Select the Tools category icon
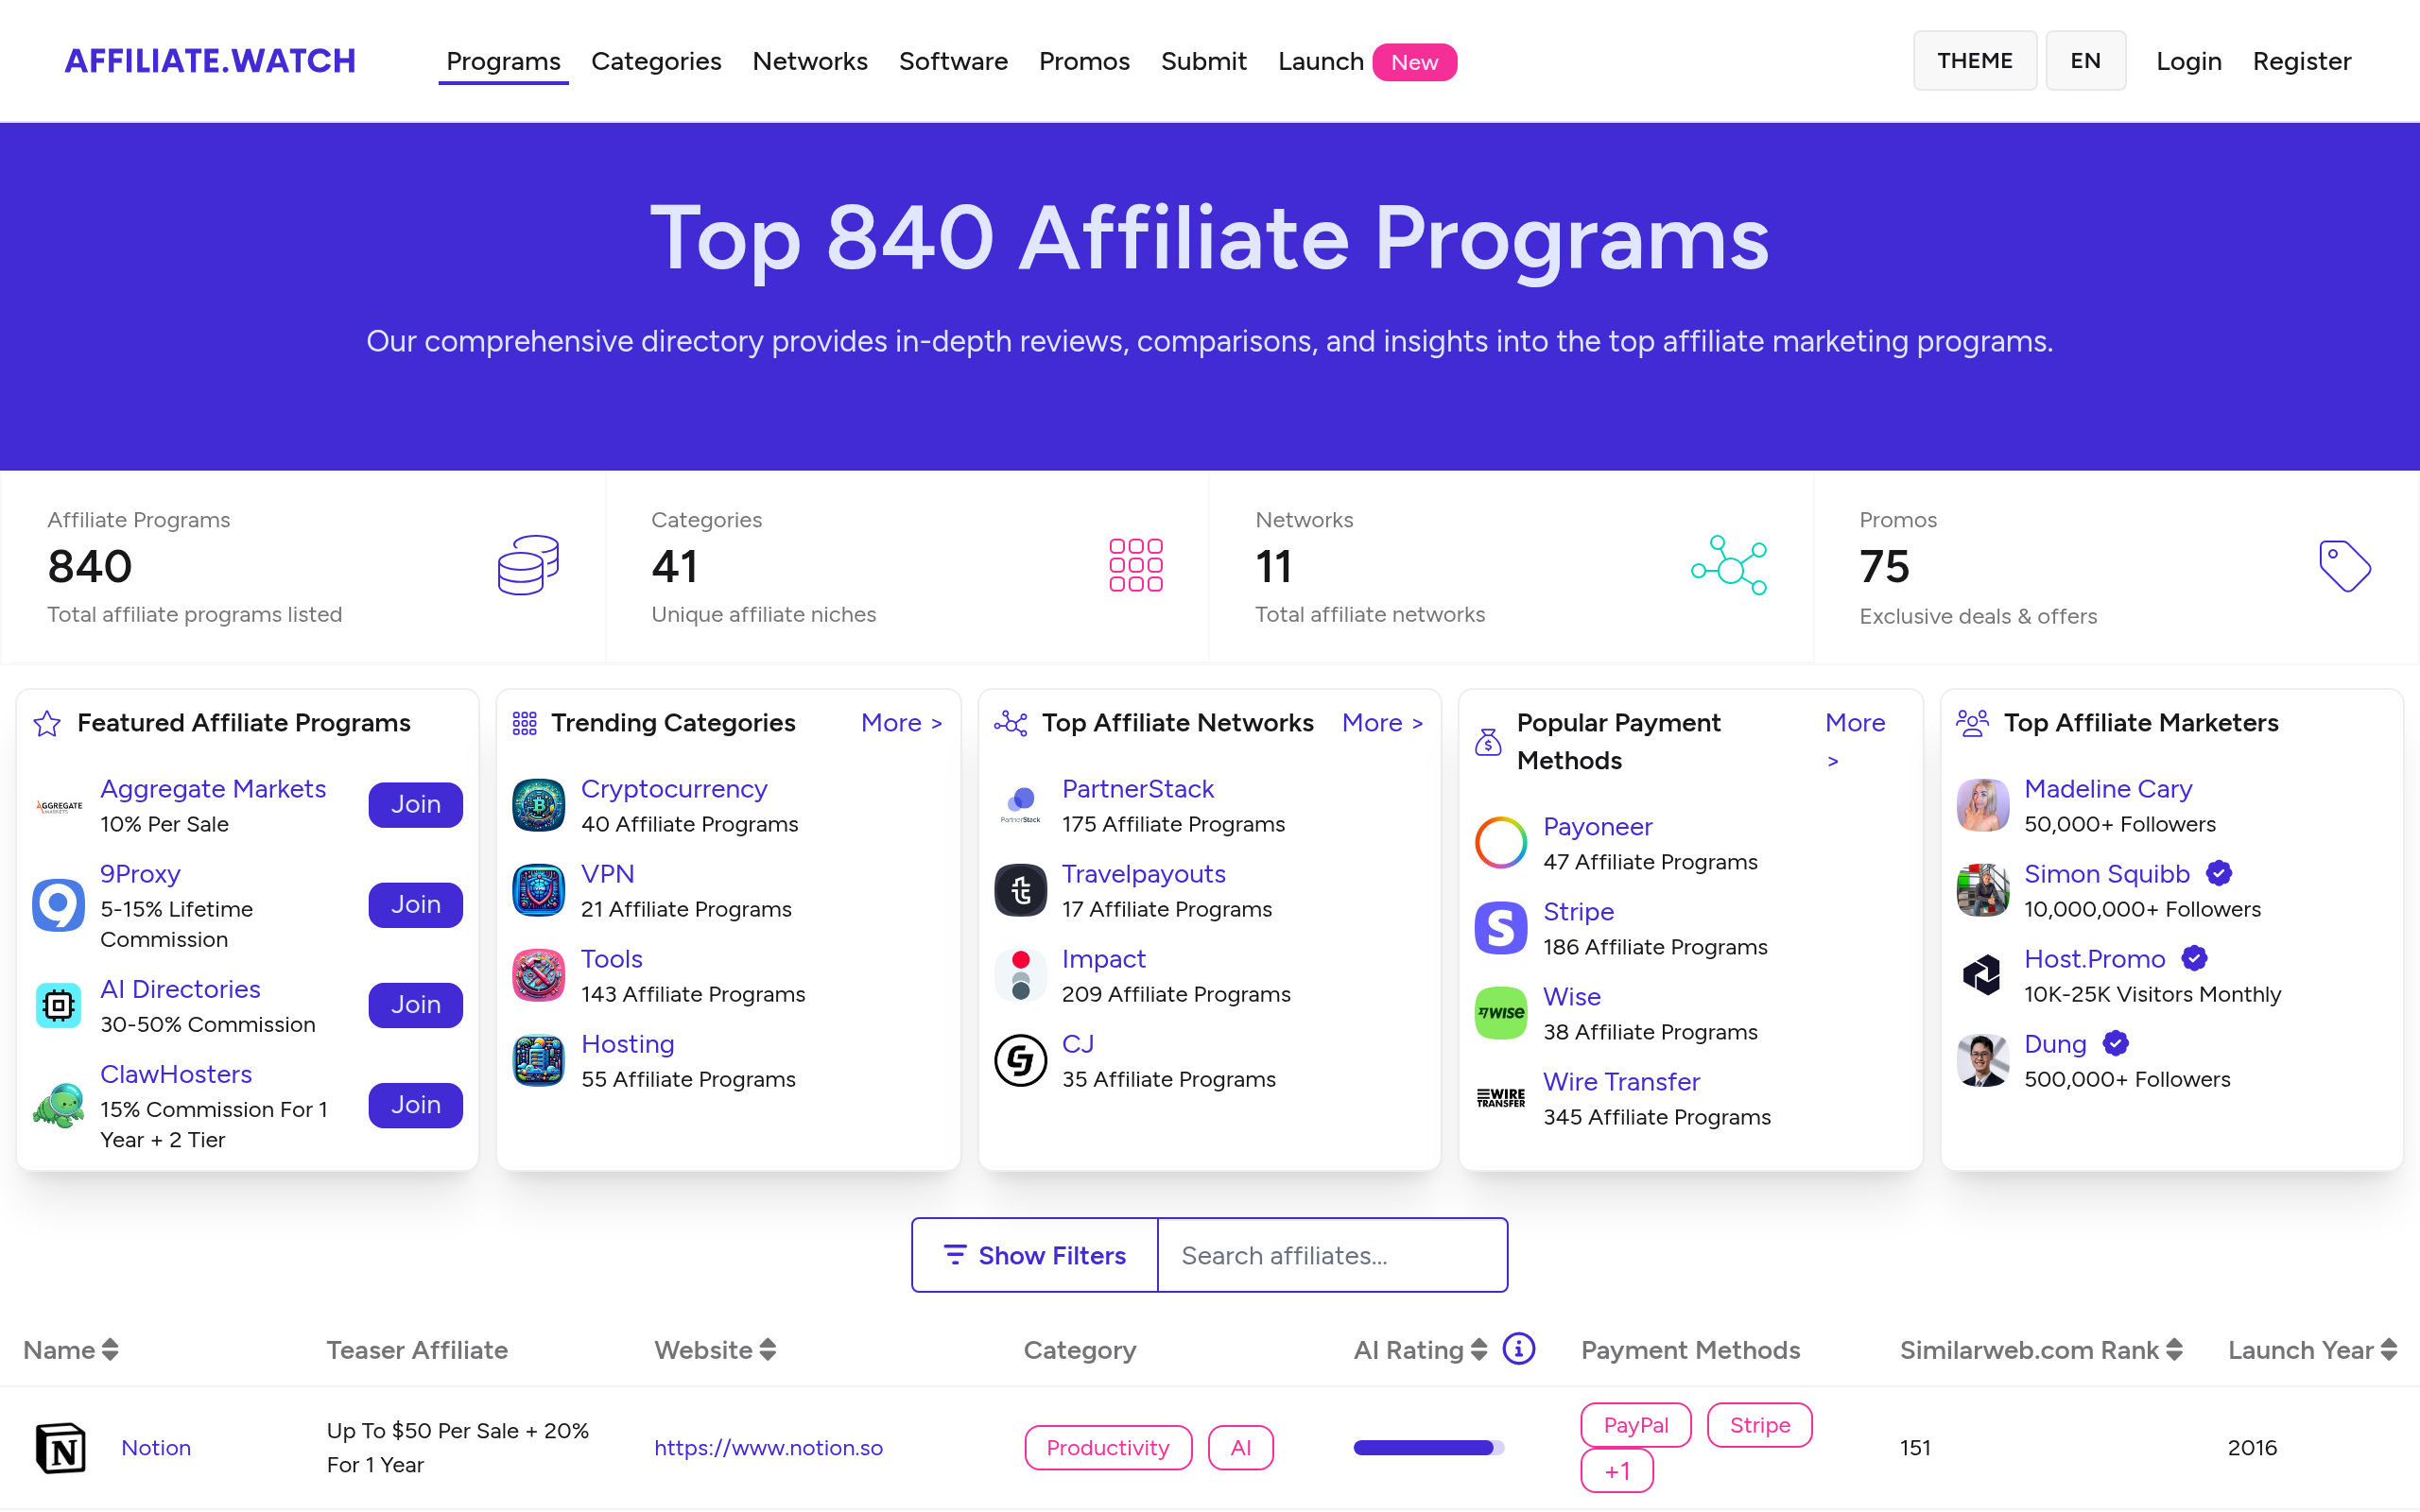This screenshot has width=2420, height=1512. pos(538,974)
